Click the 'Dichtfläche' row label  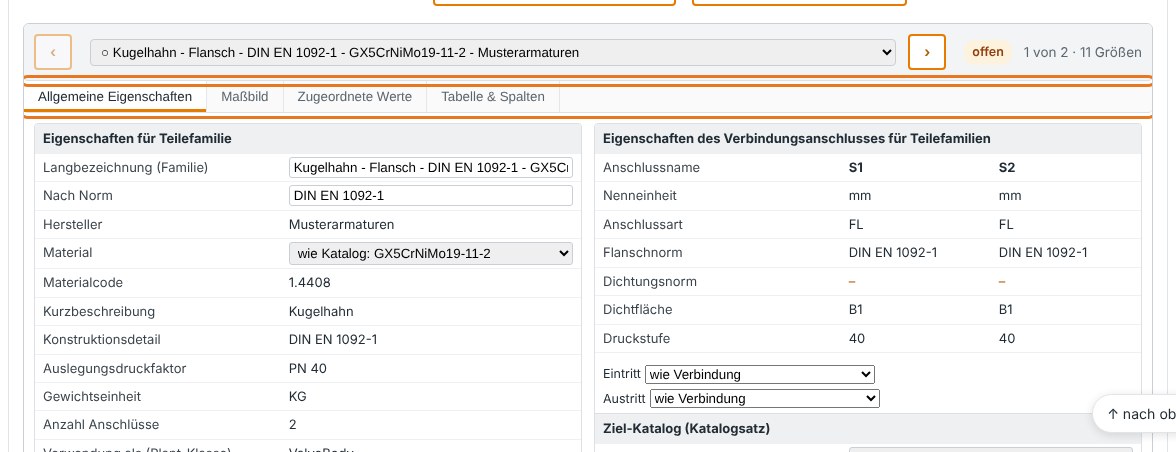(638, 310)
